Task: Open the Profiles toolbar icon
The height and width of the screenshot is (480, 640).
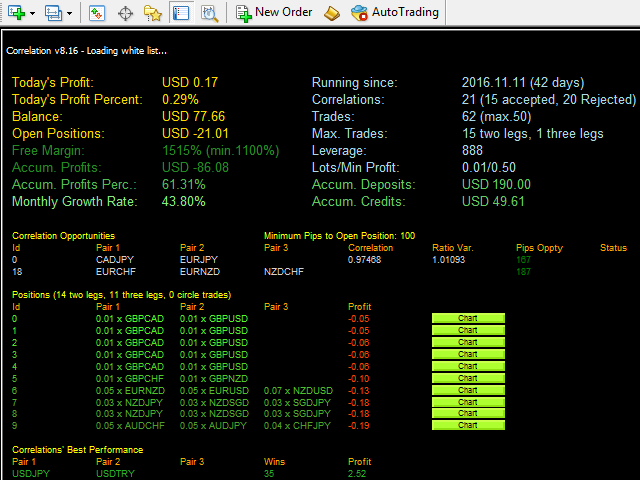Action: [53, 13]
